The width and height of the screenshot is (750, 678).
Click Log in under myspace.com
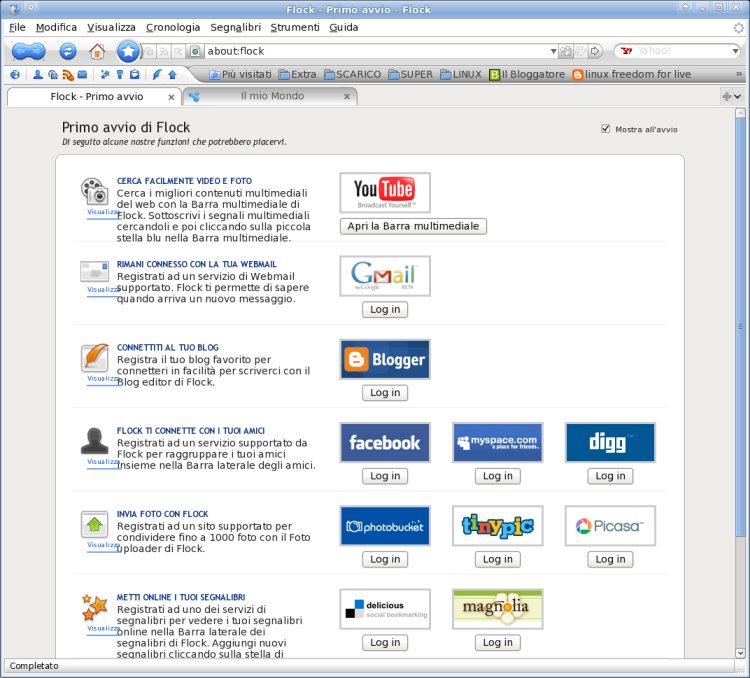(x=497, y=476)
